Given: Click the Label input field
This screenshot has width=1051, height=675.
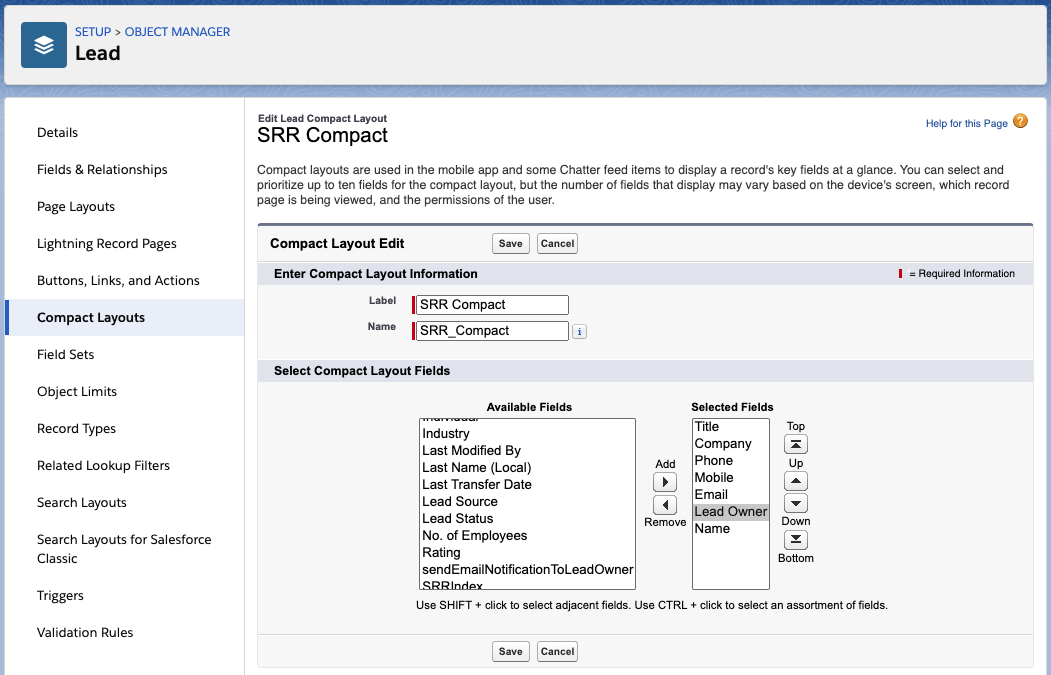Looking at the screenshot, I should tap(492, 305).
